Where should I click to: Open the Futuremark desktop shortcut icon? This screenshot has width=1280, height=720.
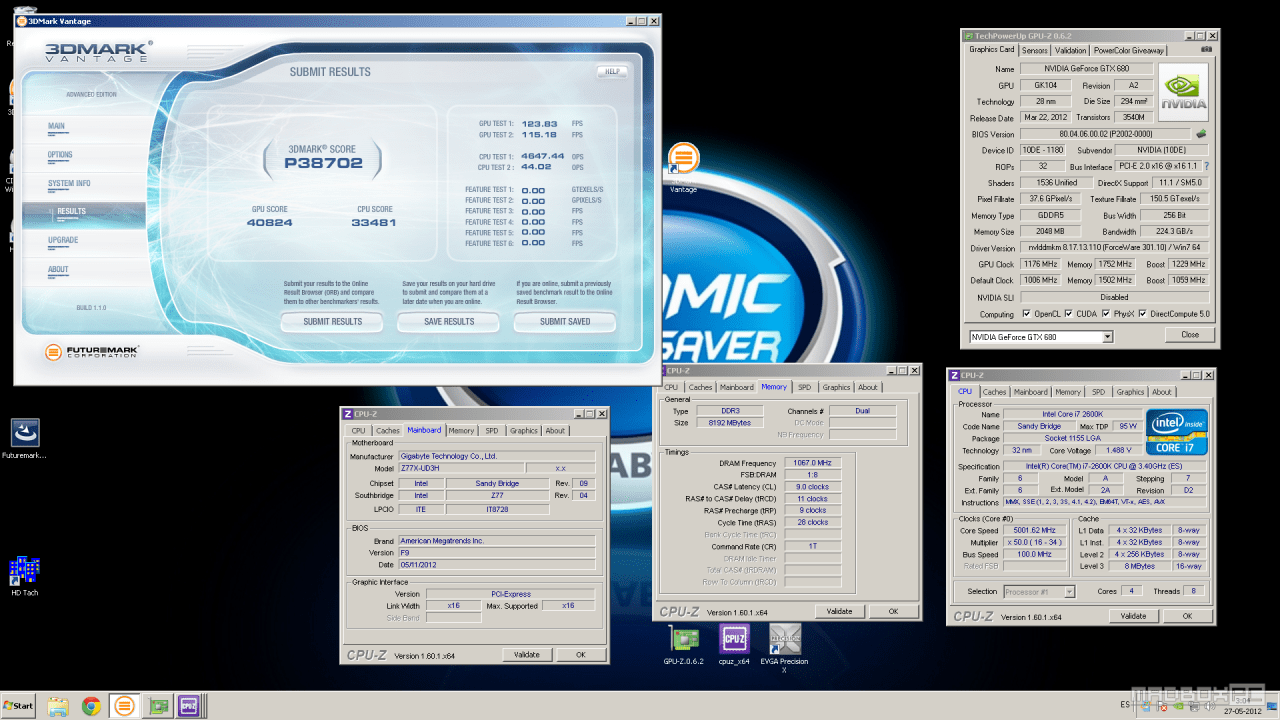tap(25, 439)
